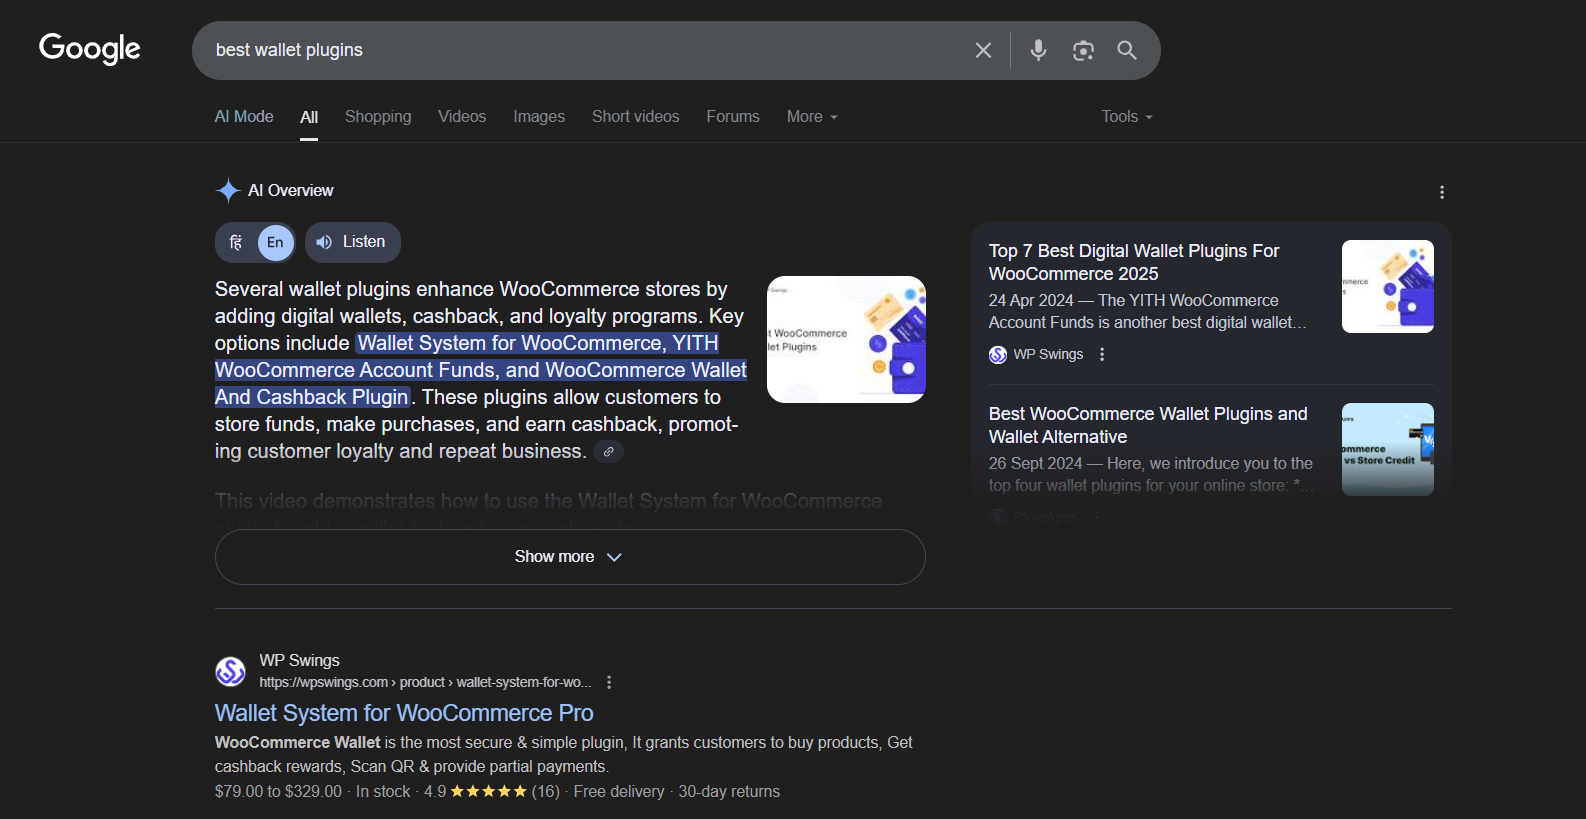
Task: Listen to the AI Overview
Action: click(x=353, y=242)
